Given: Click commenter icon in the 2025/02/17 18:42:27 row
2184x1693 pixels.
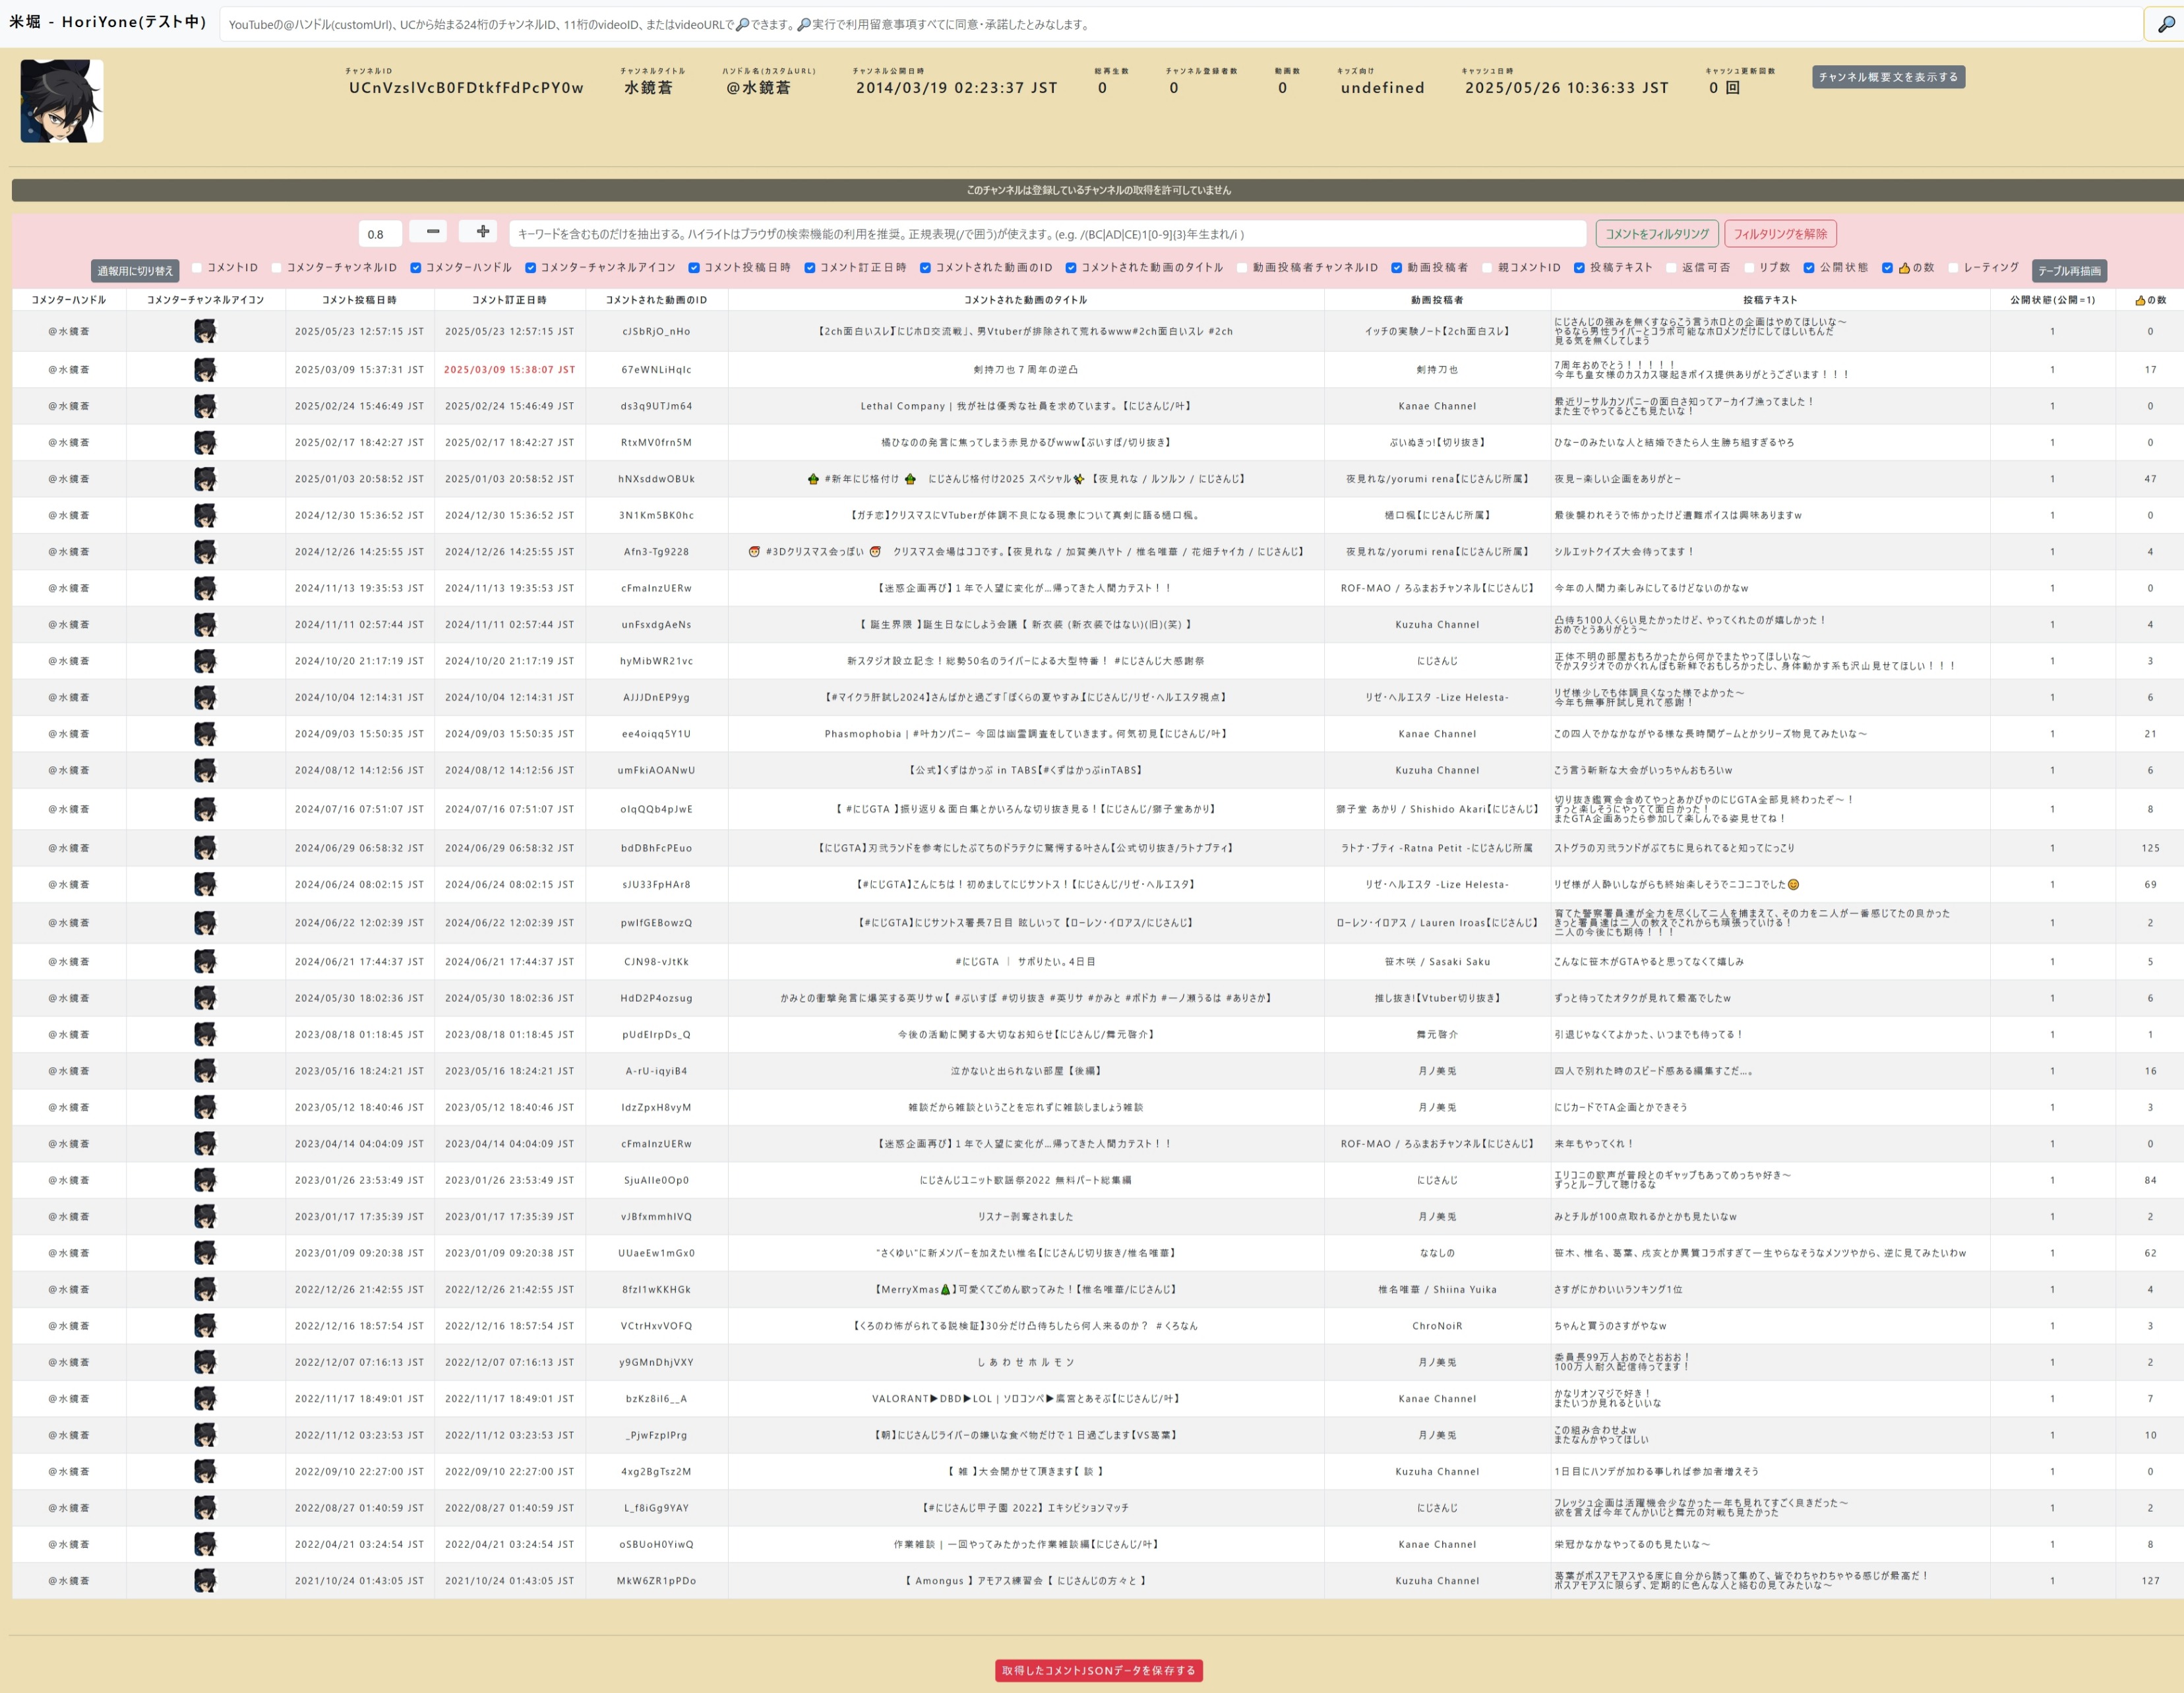Looking at the screenshot, I should pos(205,442).
